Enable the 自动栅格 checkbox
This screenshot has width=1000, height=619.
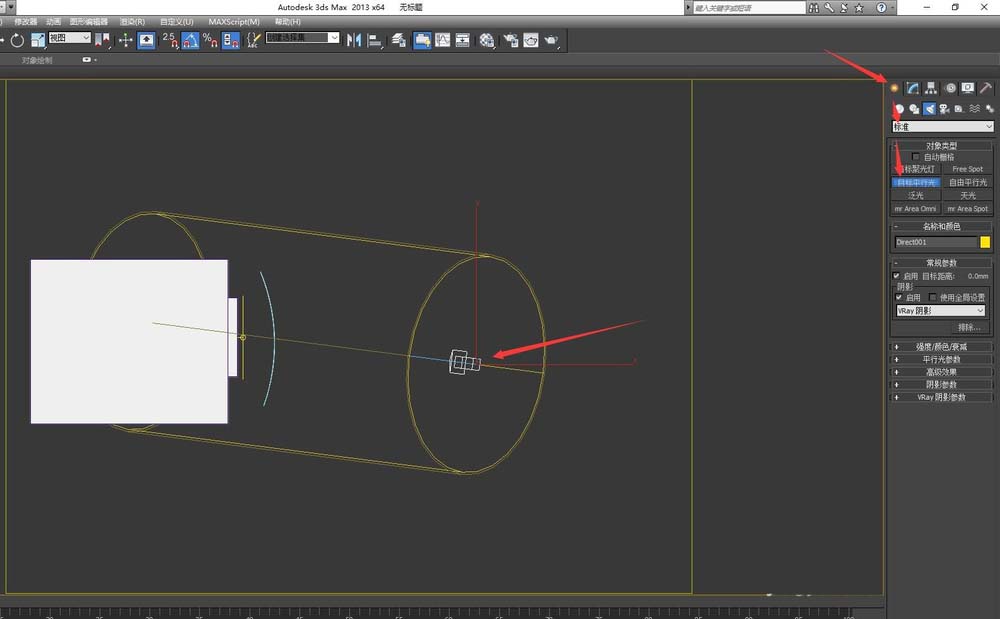tap(916, 157)
